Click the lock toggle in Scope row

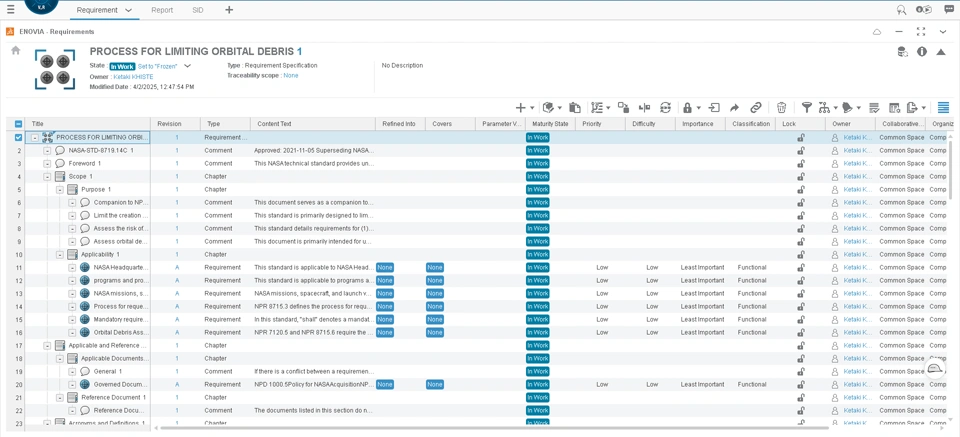(x=801, y=176)
